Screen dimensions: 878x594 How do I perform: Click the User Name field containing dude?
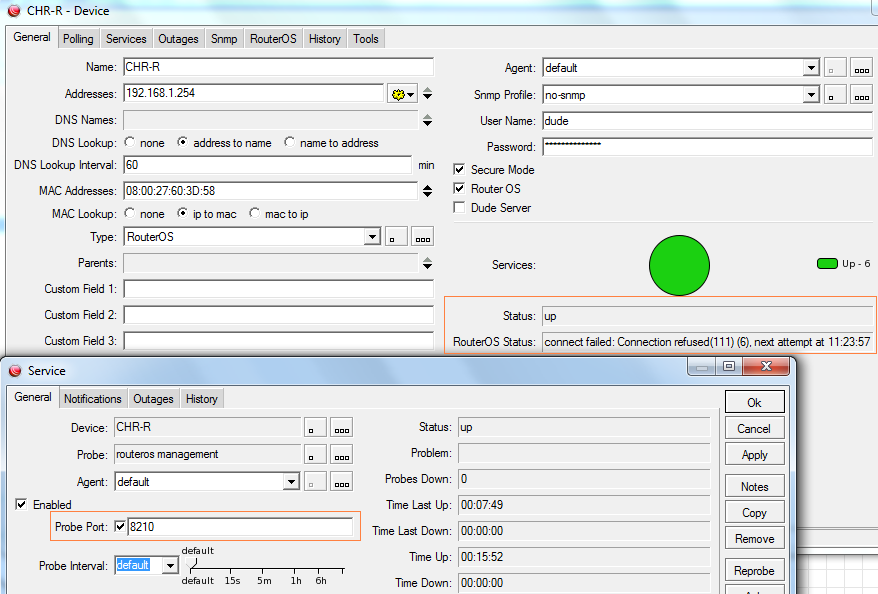point(707,121)
